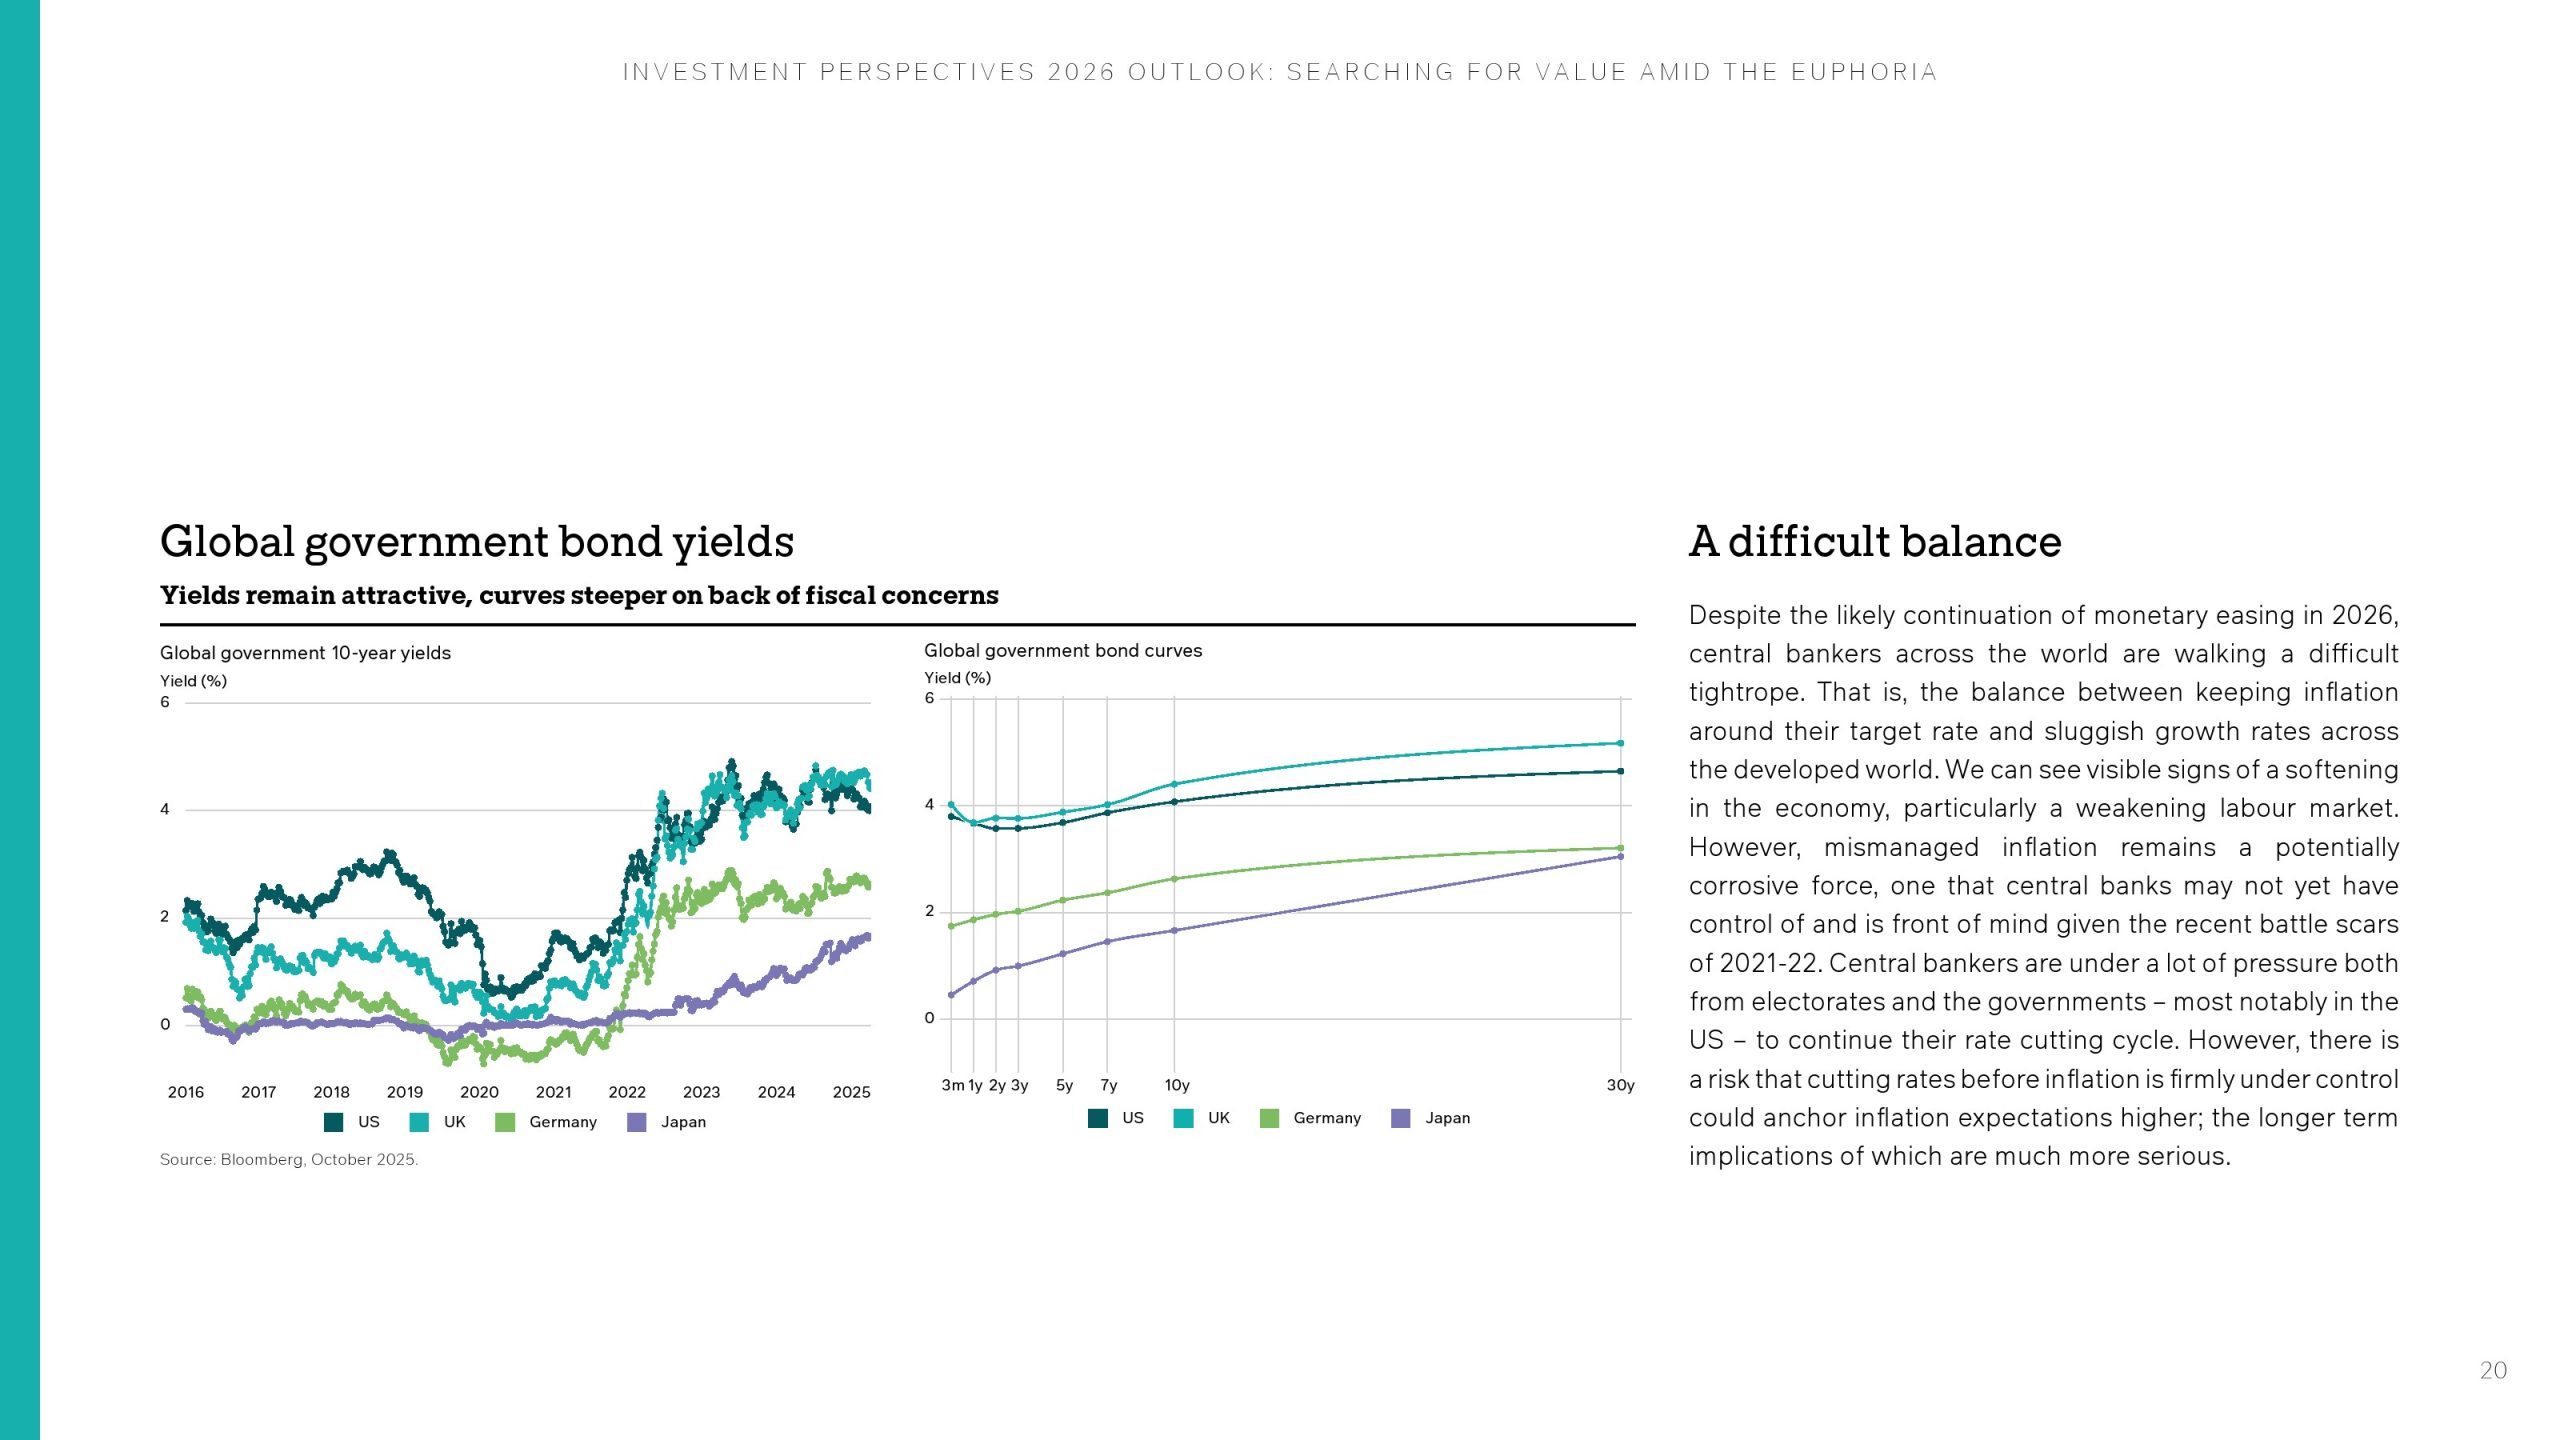Click the 2020 label on the yields chart axis
2560x1440 pixels.
[x=479, y=1092]
